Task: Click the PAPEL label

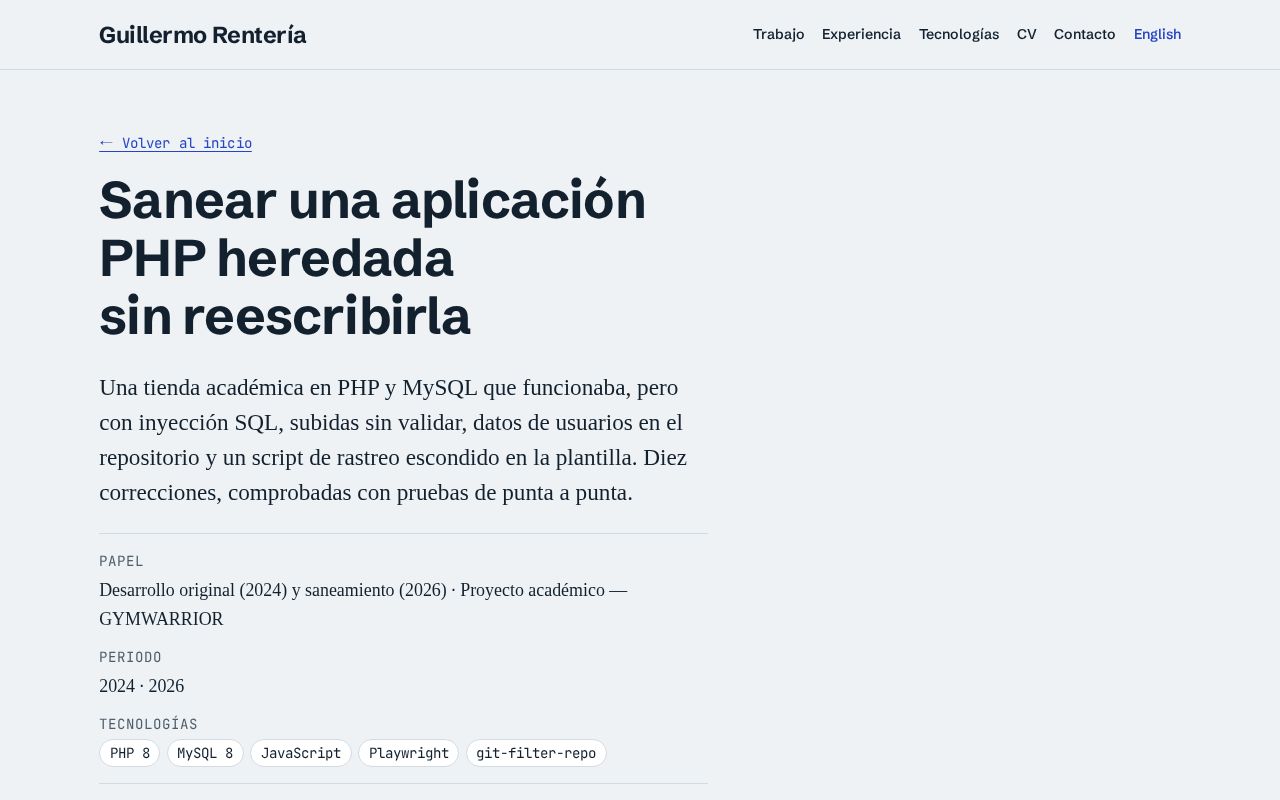Action: point(121,561)
